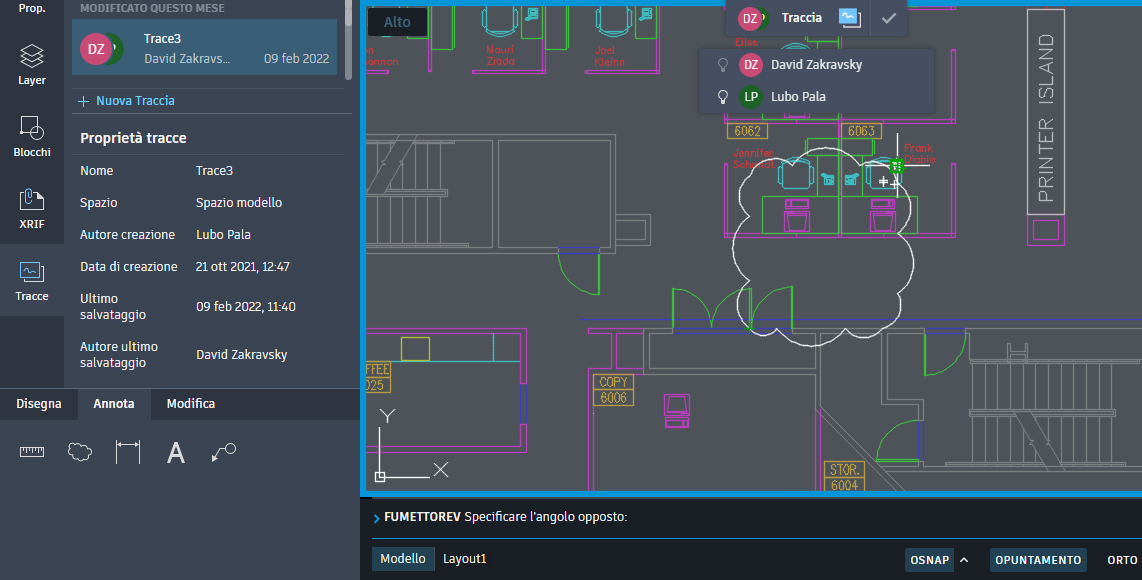Open the Prop. panel
Viewport: 1142px width, 580px height.
(31, 9)
